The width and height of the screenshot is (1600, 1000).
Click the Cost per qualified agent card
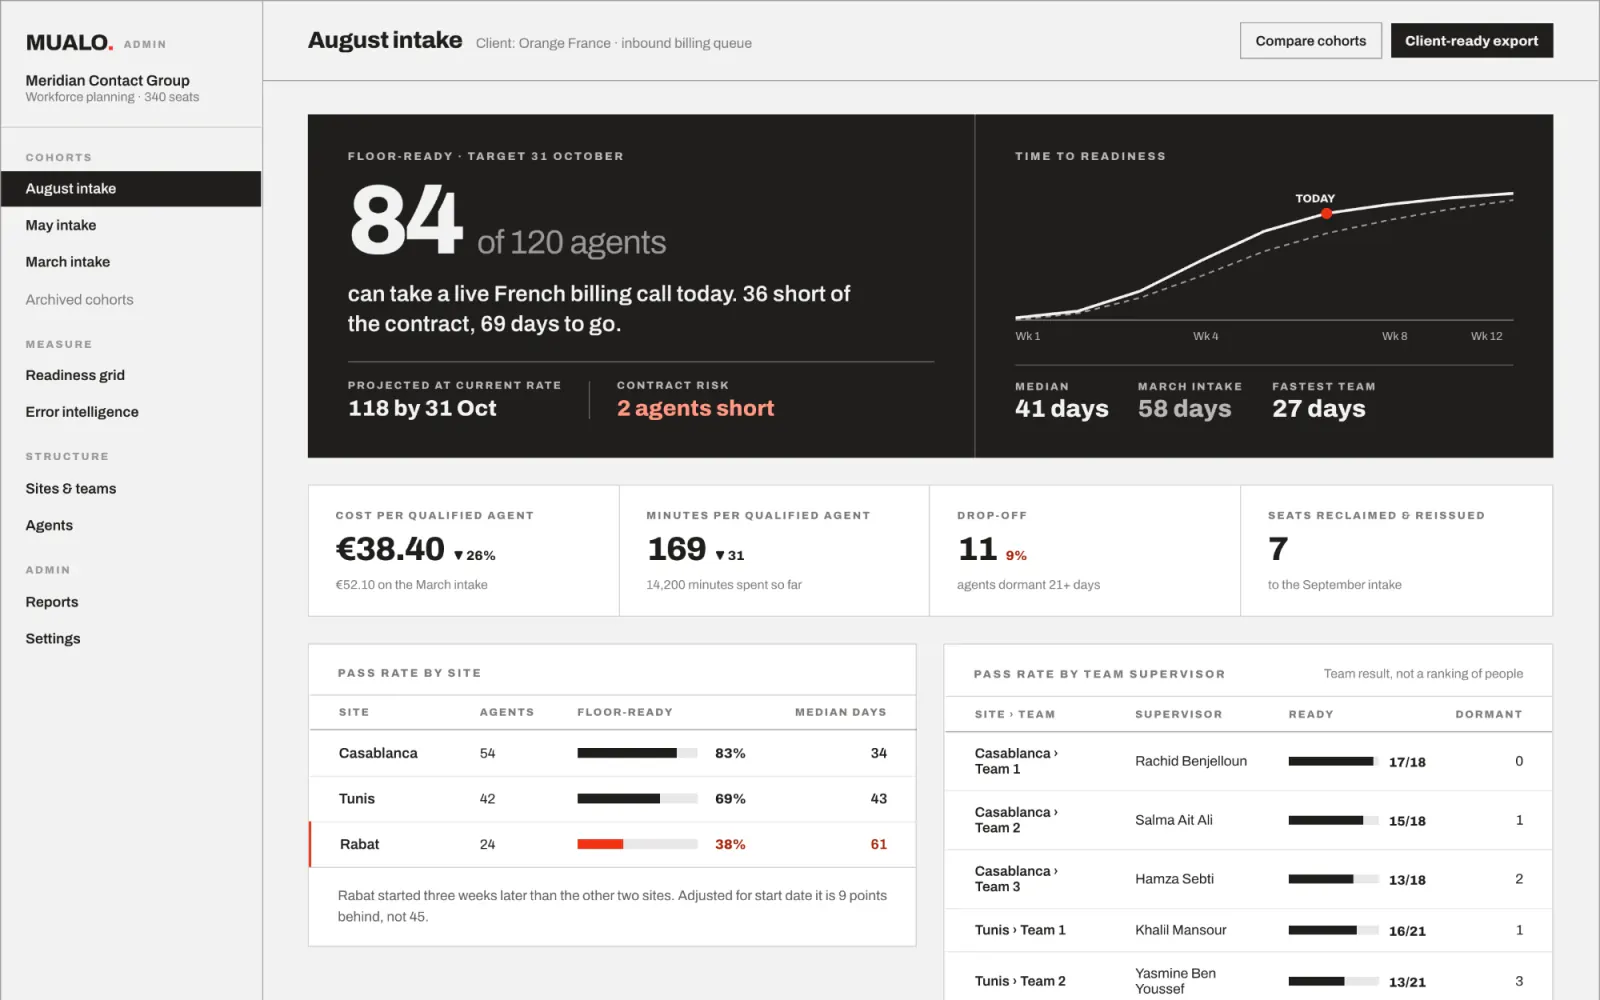[464, 551]
